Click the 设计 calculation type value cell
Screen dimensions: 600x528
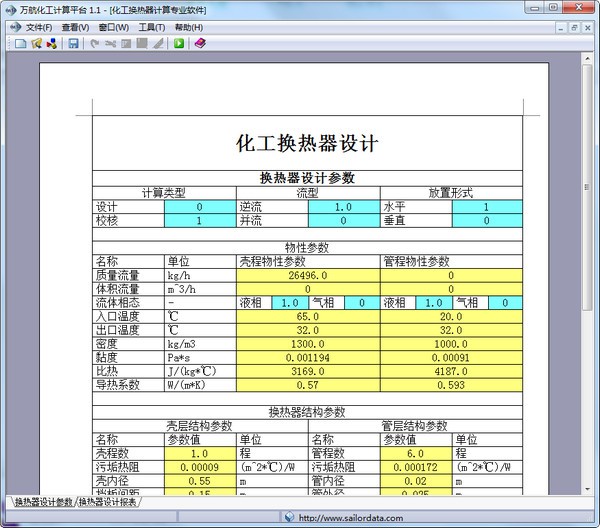point(199,207)
